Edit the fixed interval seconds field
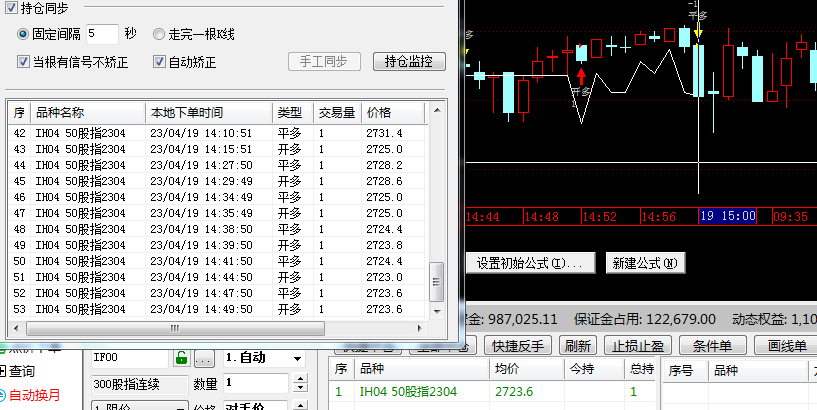 point(102,34)
